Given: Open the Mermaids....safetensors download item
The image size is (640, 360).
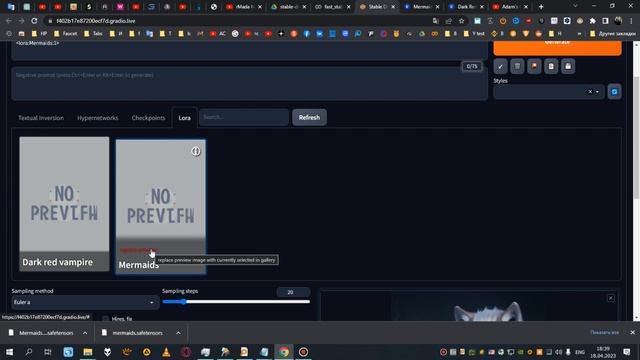Looking at the screenshot, I should point(41,333).
